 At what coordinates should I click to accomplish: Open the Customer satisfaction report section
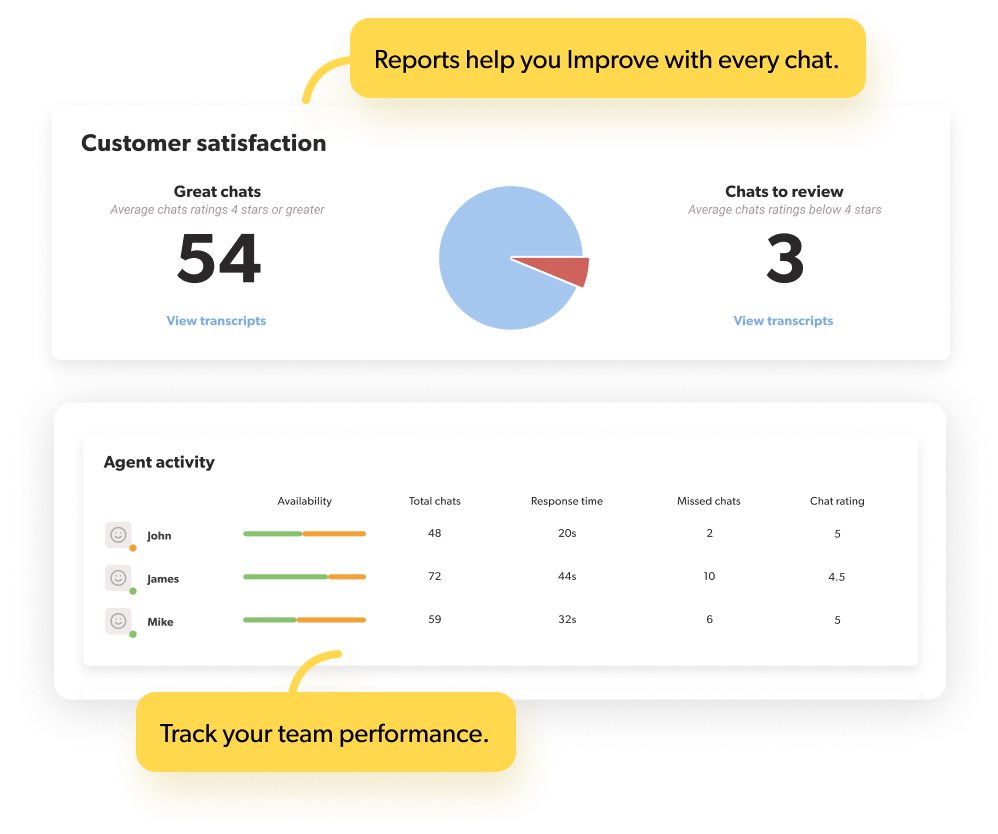point(203,143)
